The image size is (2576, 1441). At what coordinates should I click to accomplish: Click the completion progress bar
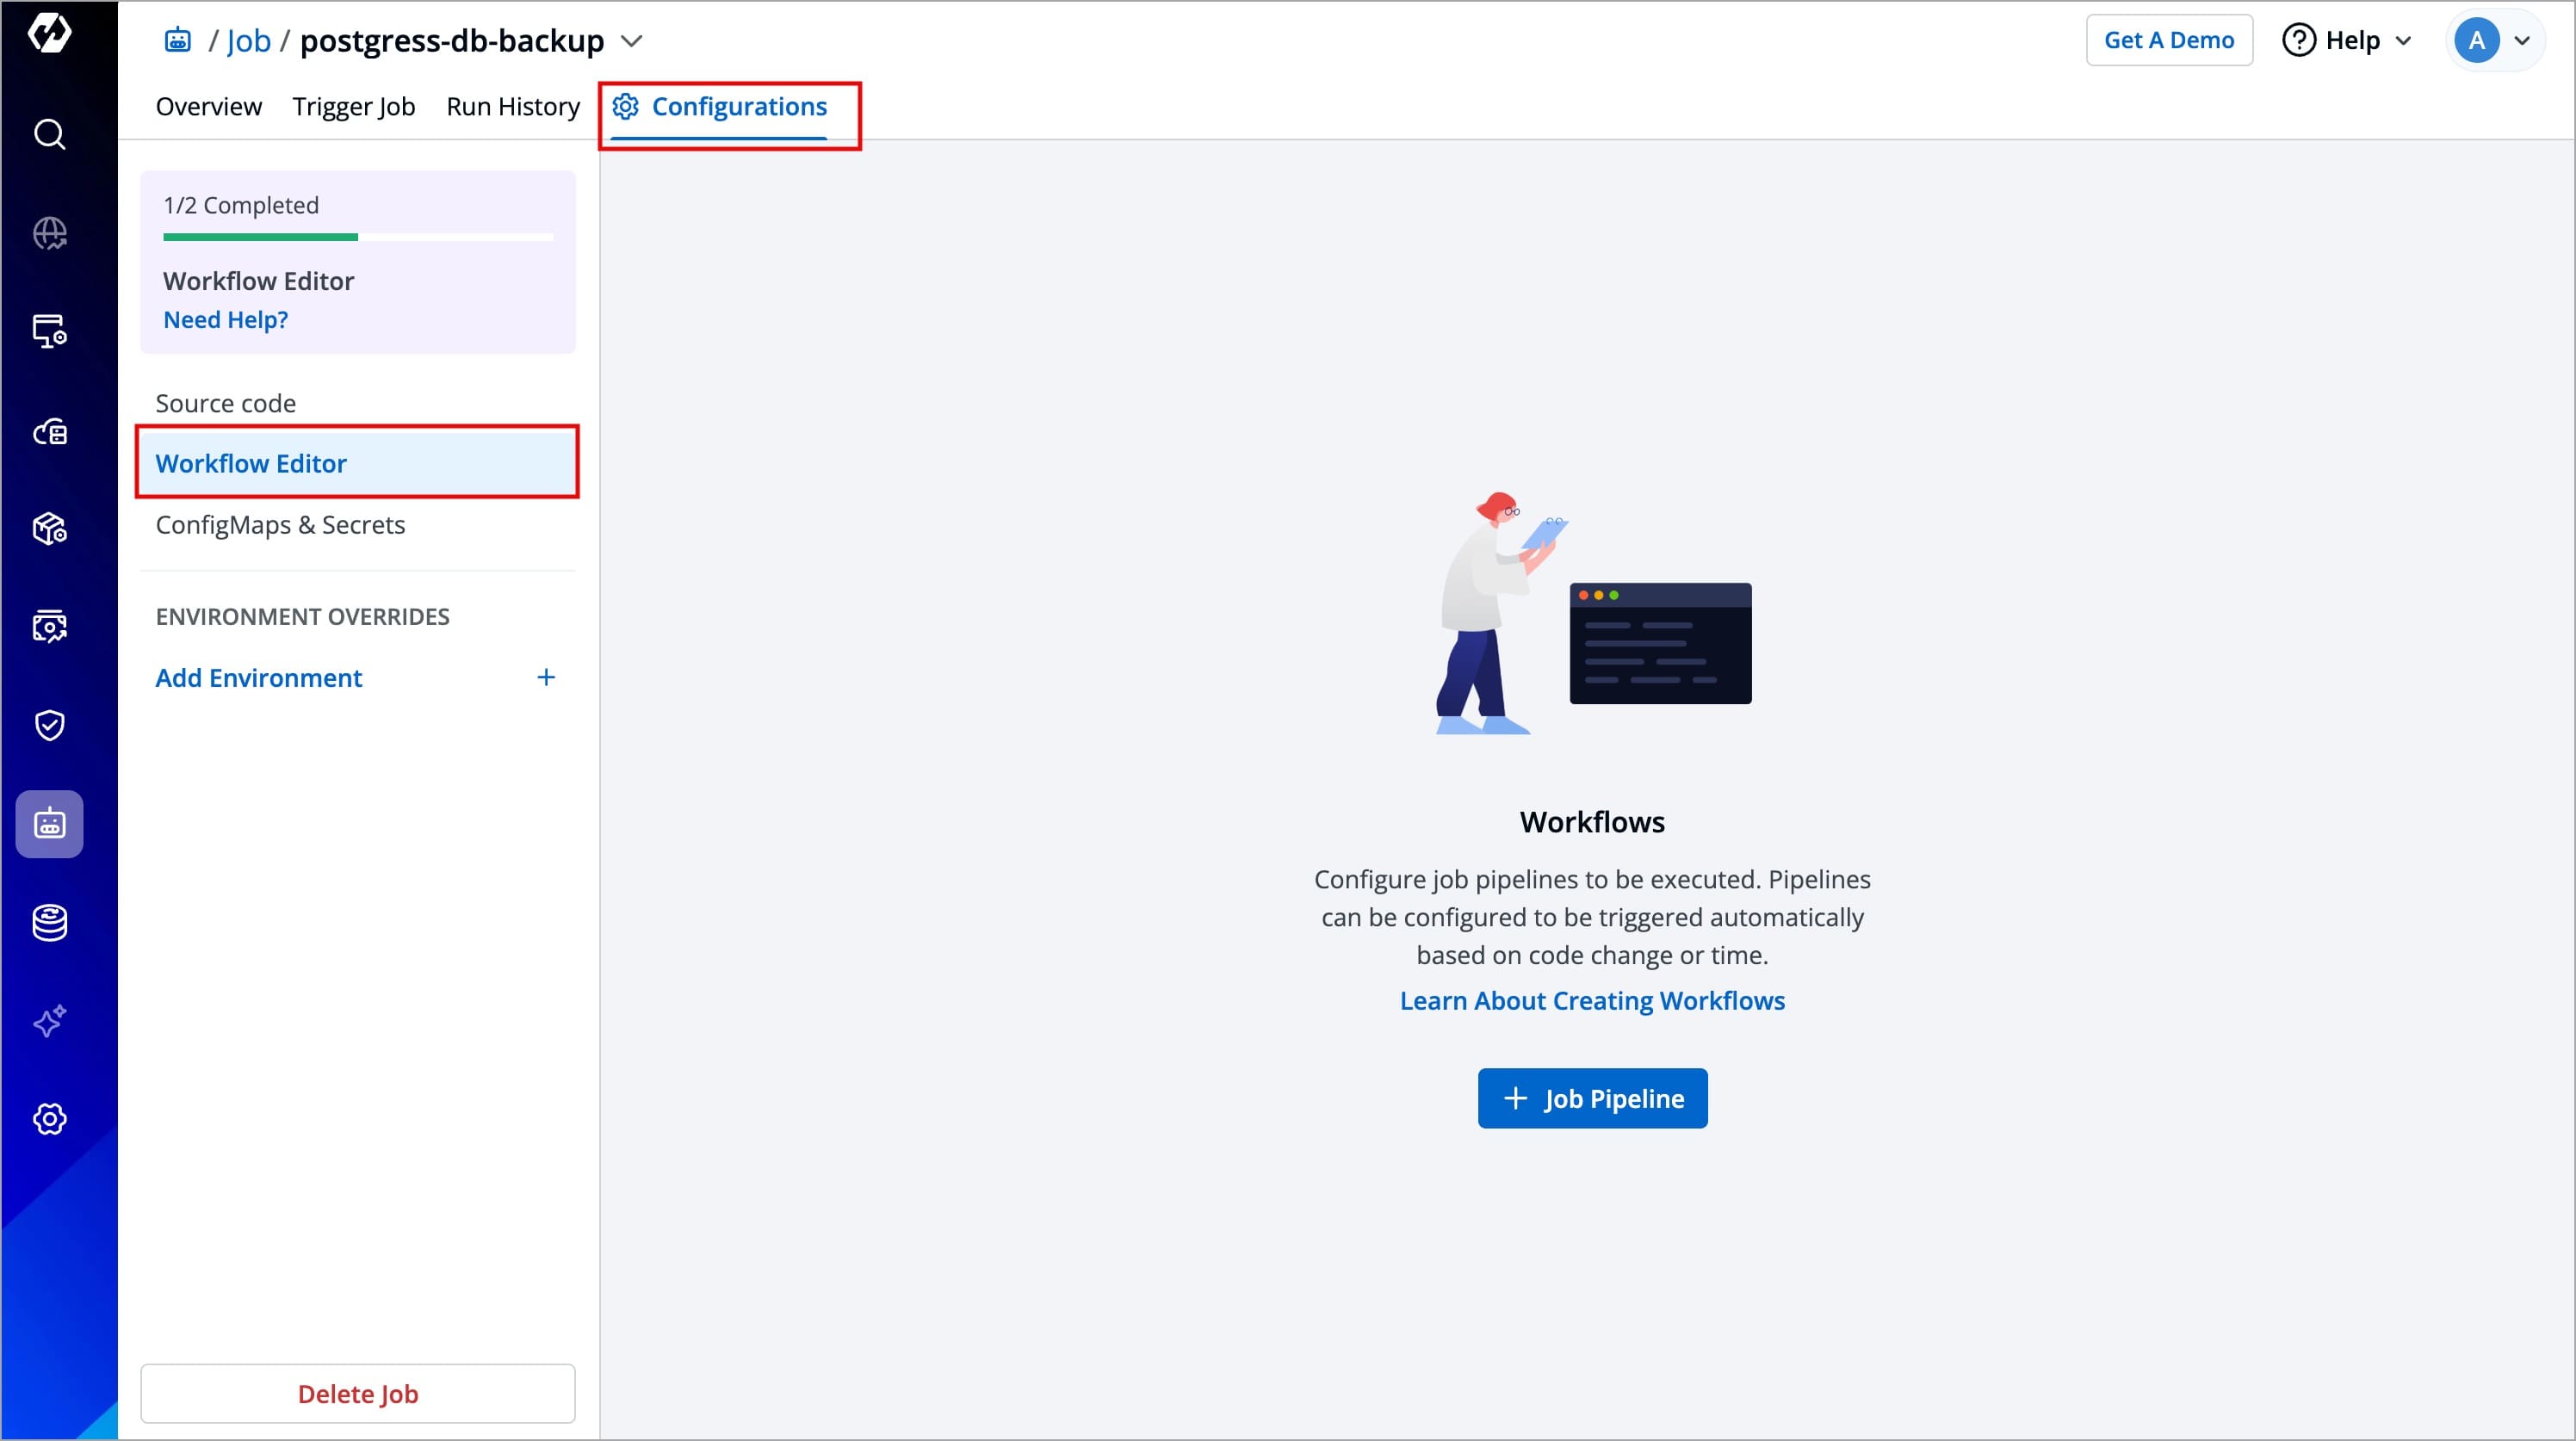358,237
